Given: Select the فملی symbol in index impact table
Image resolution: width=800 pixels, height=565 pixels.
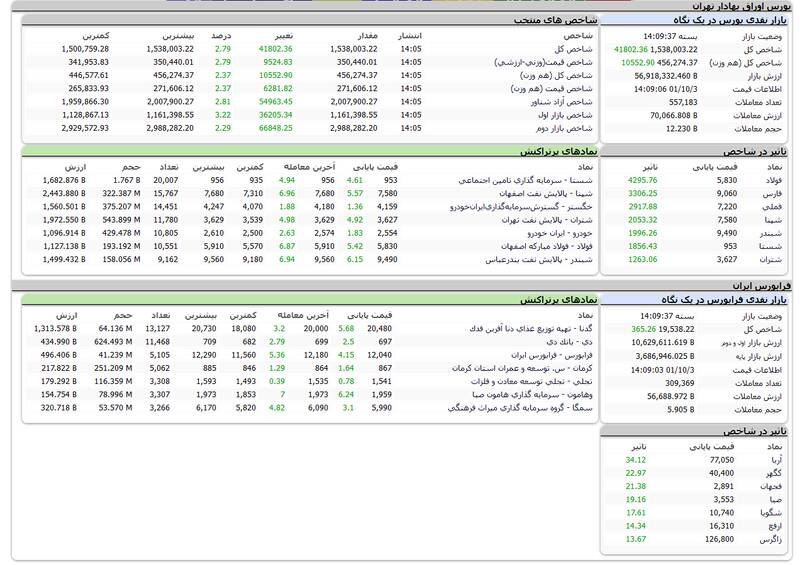Looking at the screenshot, I should [771, 207].
